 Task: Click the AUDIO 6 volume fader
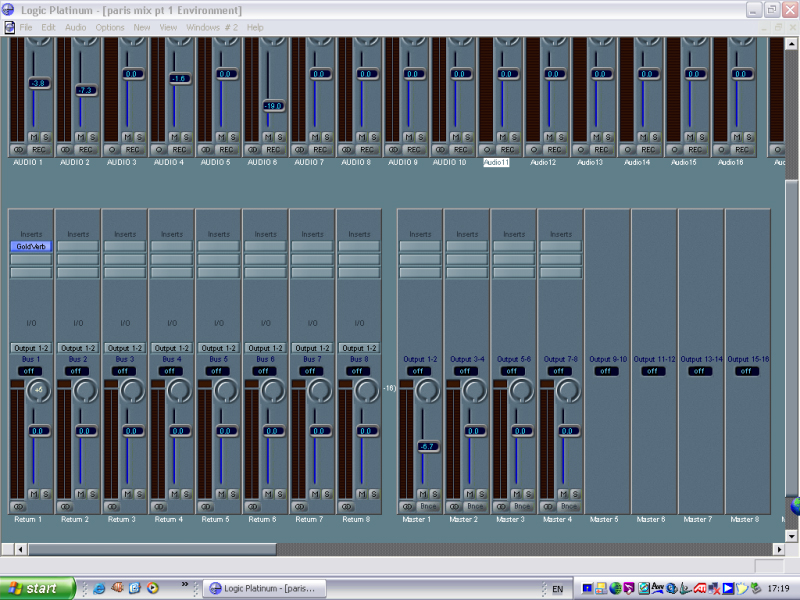pos(272,105)
